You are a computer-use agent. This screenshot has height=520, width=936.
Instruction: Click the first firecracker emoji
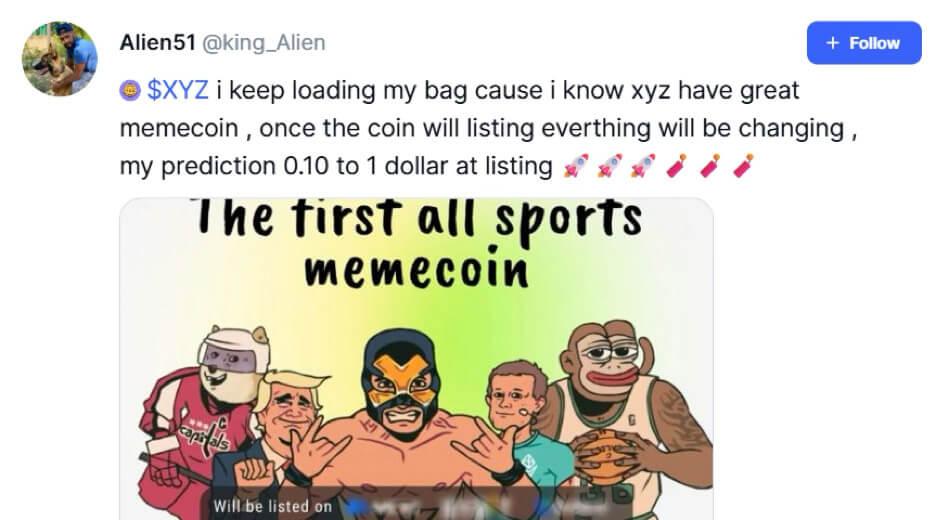pyautogui.click(x=676, y=165)
